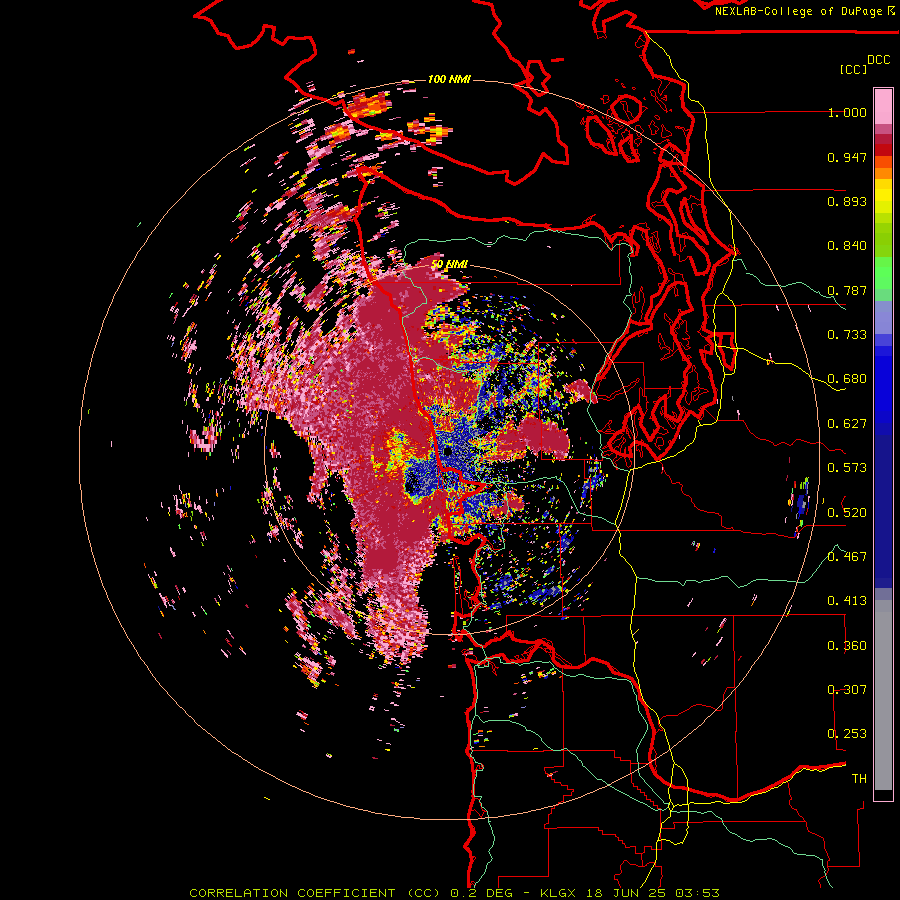The image size is (900, 900).
Task: Click the 18 JUN 25 date text
Action: (626, 893)
